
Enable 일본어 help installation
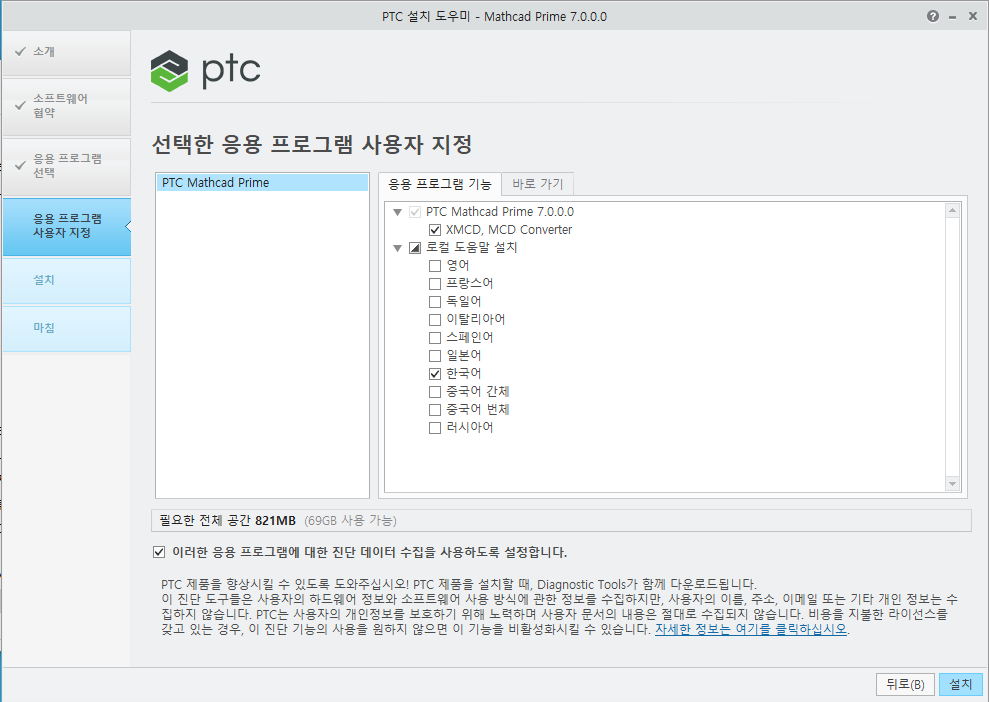[x=435, y=356]
